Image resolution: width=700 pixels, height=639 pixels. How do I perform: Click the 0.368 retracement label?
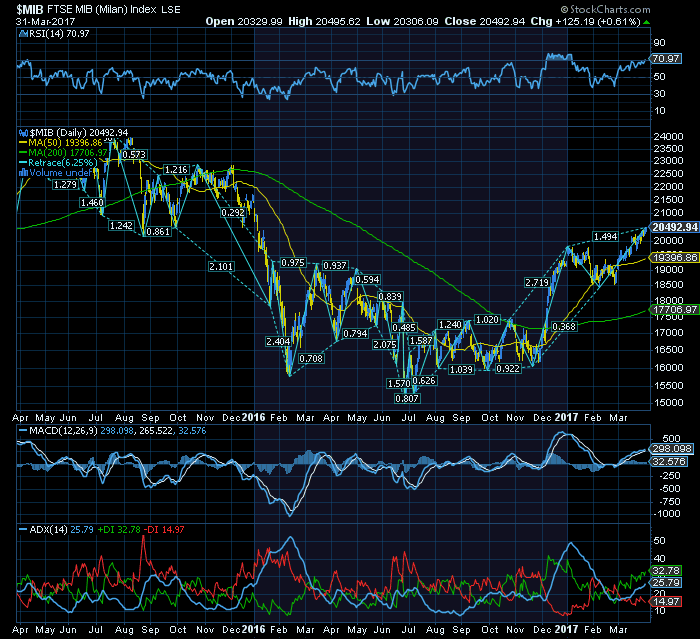click(564, 326)
